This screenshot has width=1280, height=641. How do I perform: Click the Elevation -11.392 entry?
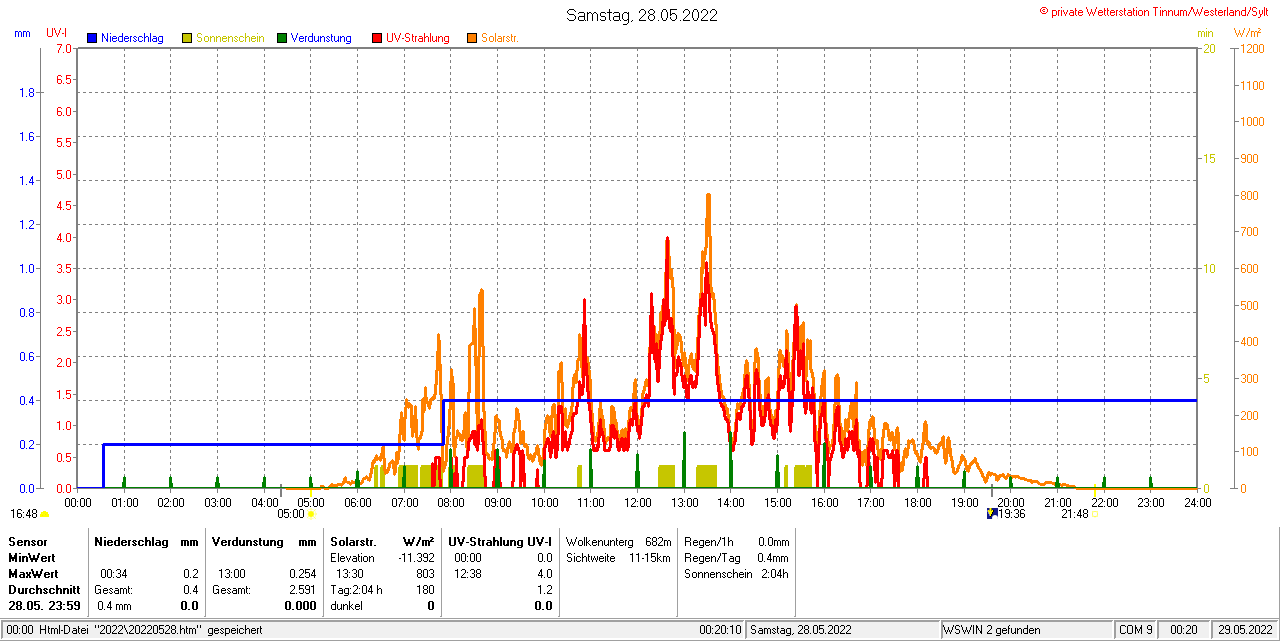coord(382,557)
